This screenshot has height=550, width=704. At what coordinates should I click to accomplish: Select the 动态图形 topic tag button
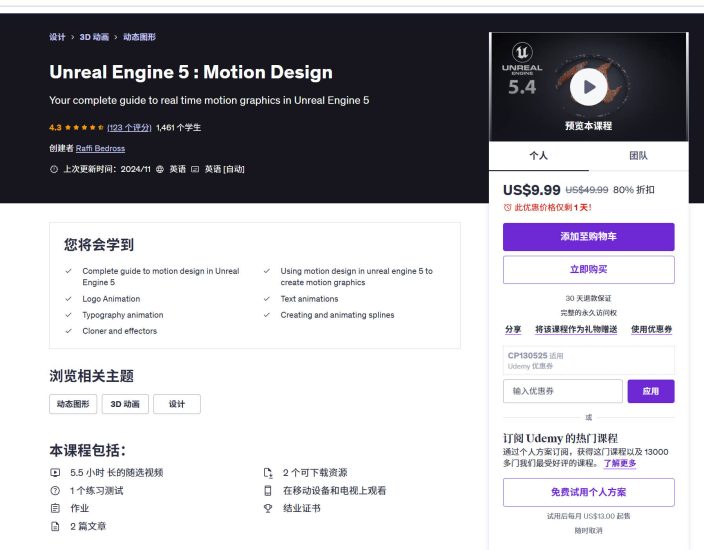[x=73, y=404]
